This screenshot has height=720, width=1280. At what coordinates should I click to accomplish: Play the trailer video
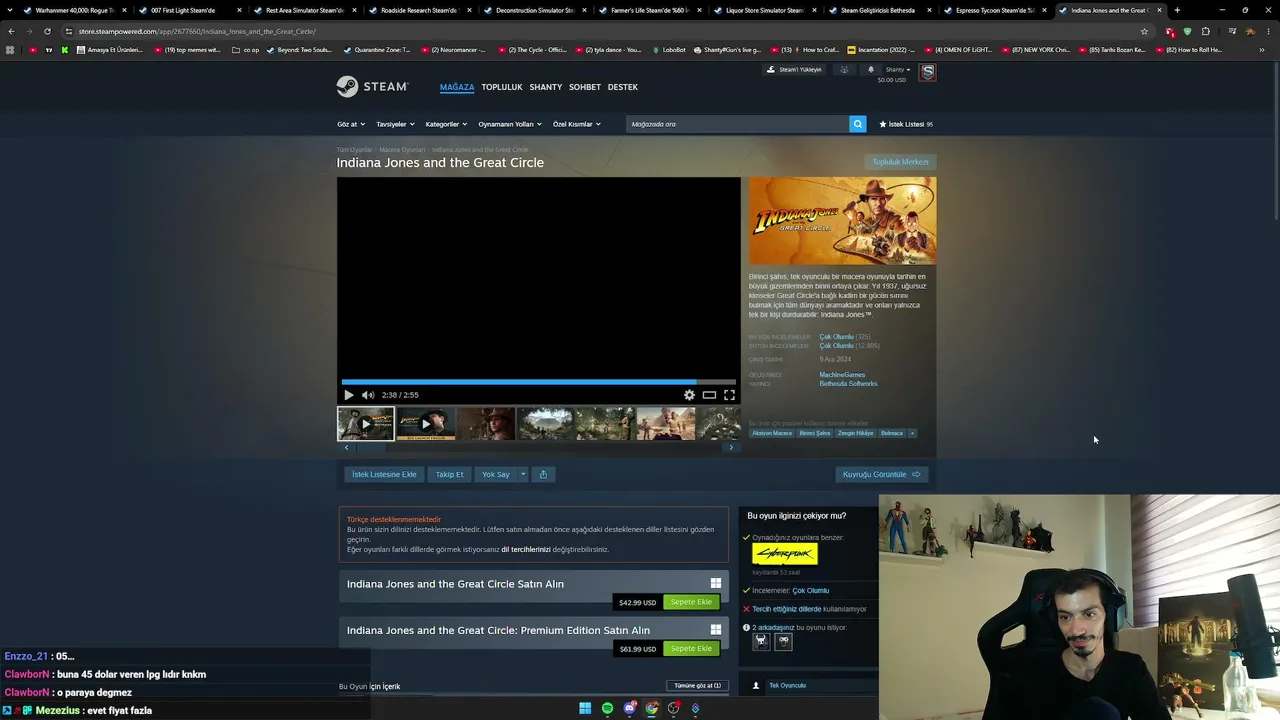pos(349,395)
